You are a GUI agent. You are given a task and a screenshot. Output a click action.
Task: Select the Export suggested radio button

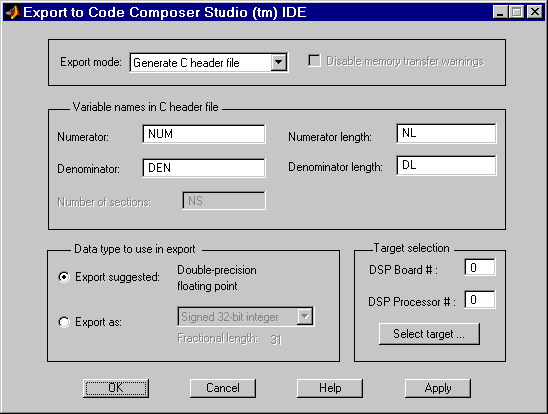[x=64, y=277]
